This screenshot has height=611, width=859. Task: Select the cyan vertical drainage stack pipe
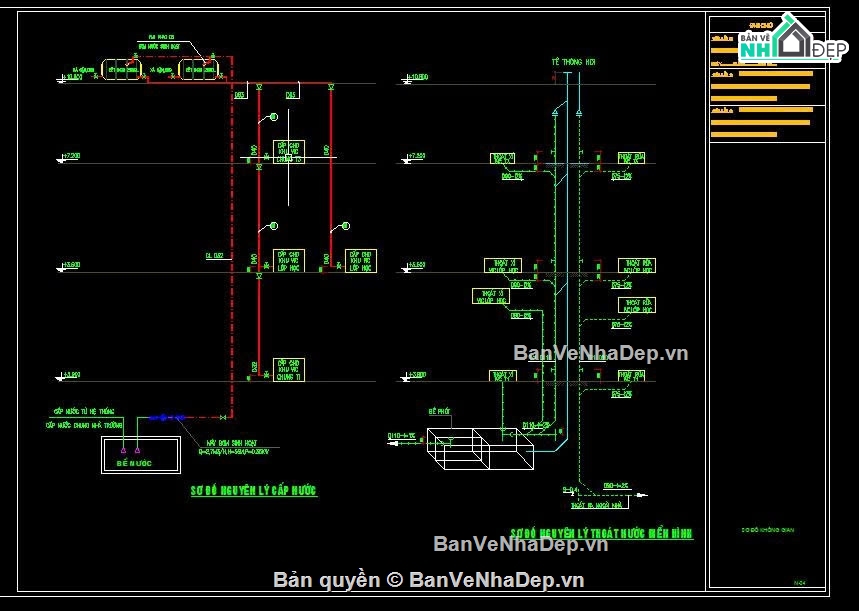(x=568, y=250)
